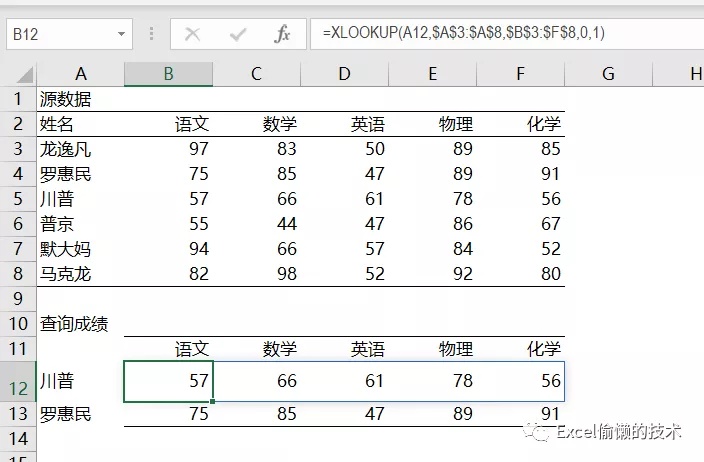Image resolution: width=704 pixels, height=462 pixels.
Task: Select row 1 header
Action: tap(18, 99)
